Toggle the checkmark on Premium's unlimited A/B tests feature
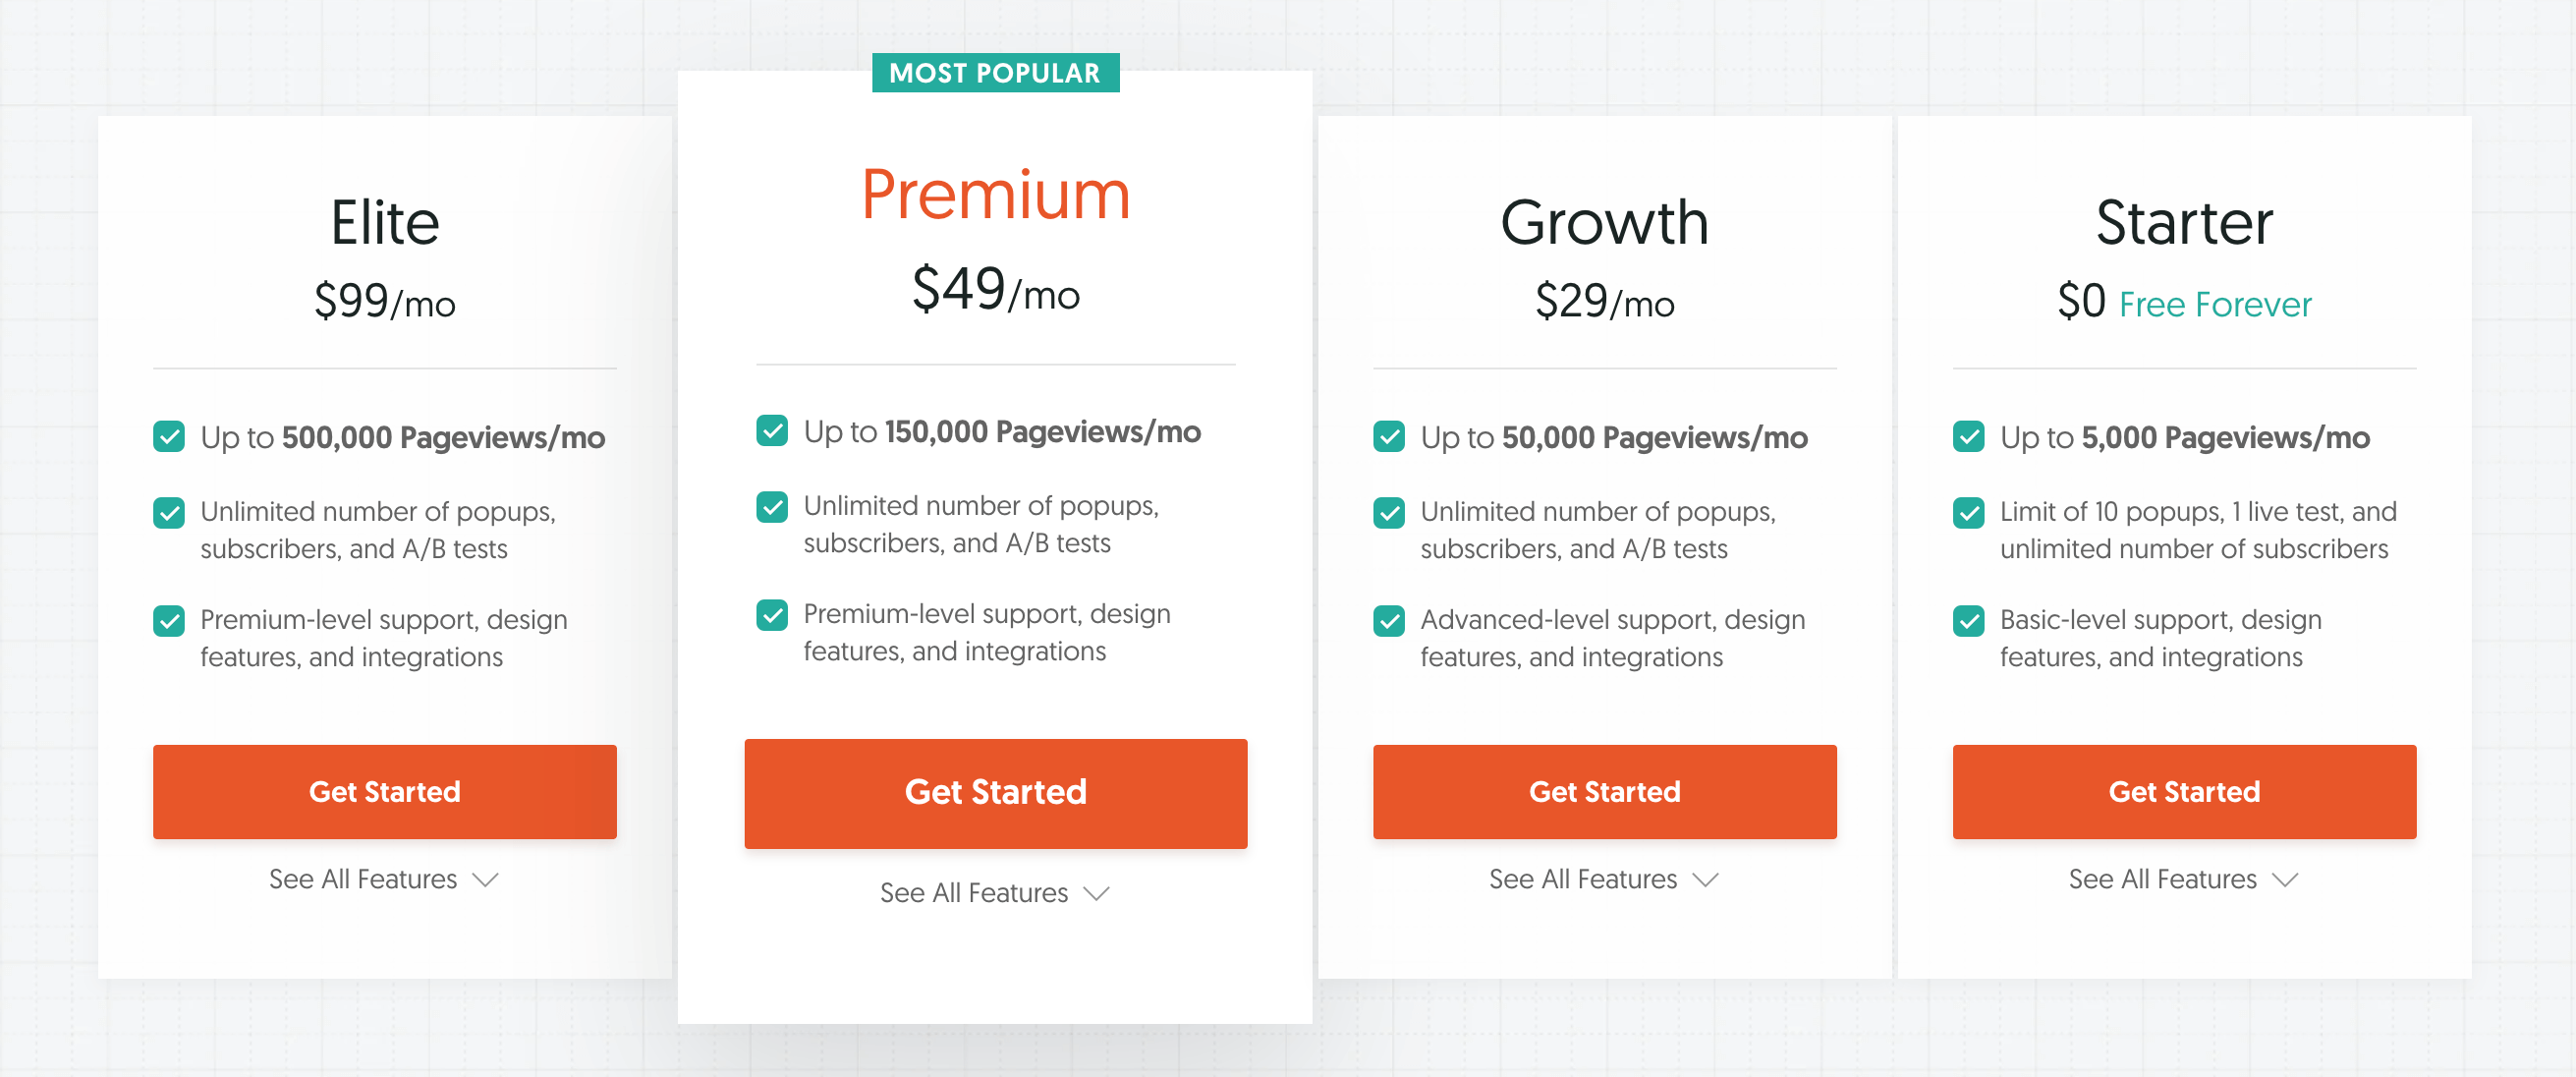 tap(772, 508)
